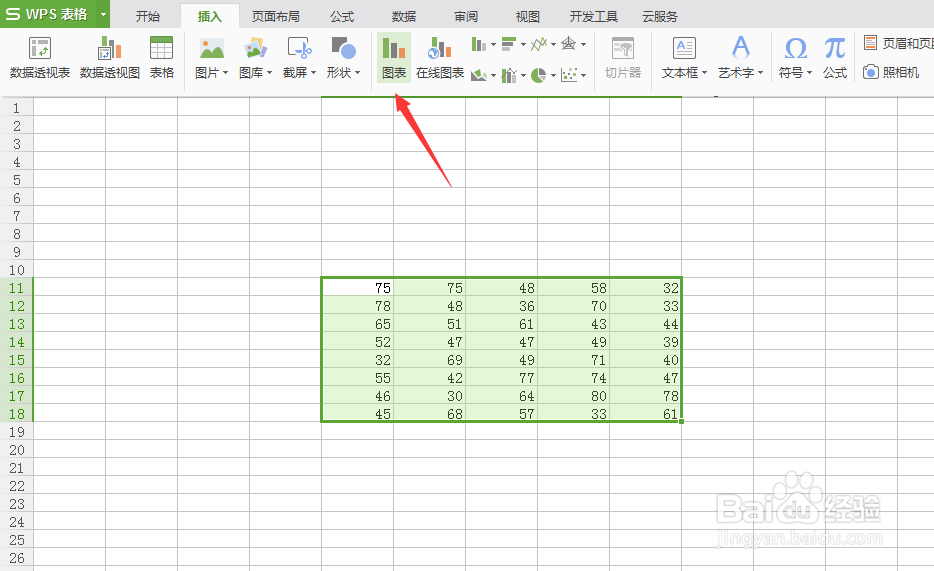Click the 图表 (Chart) button
Viewport: 934px width, 571px height.
394,57
